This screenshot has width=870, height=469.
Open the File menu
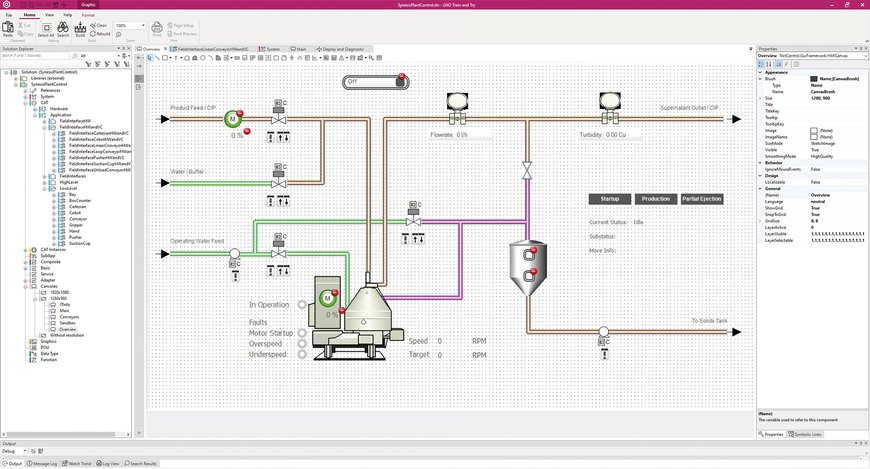click(8, 15)
